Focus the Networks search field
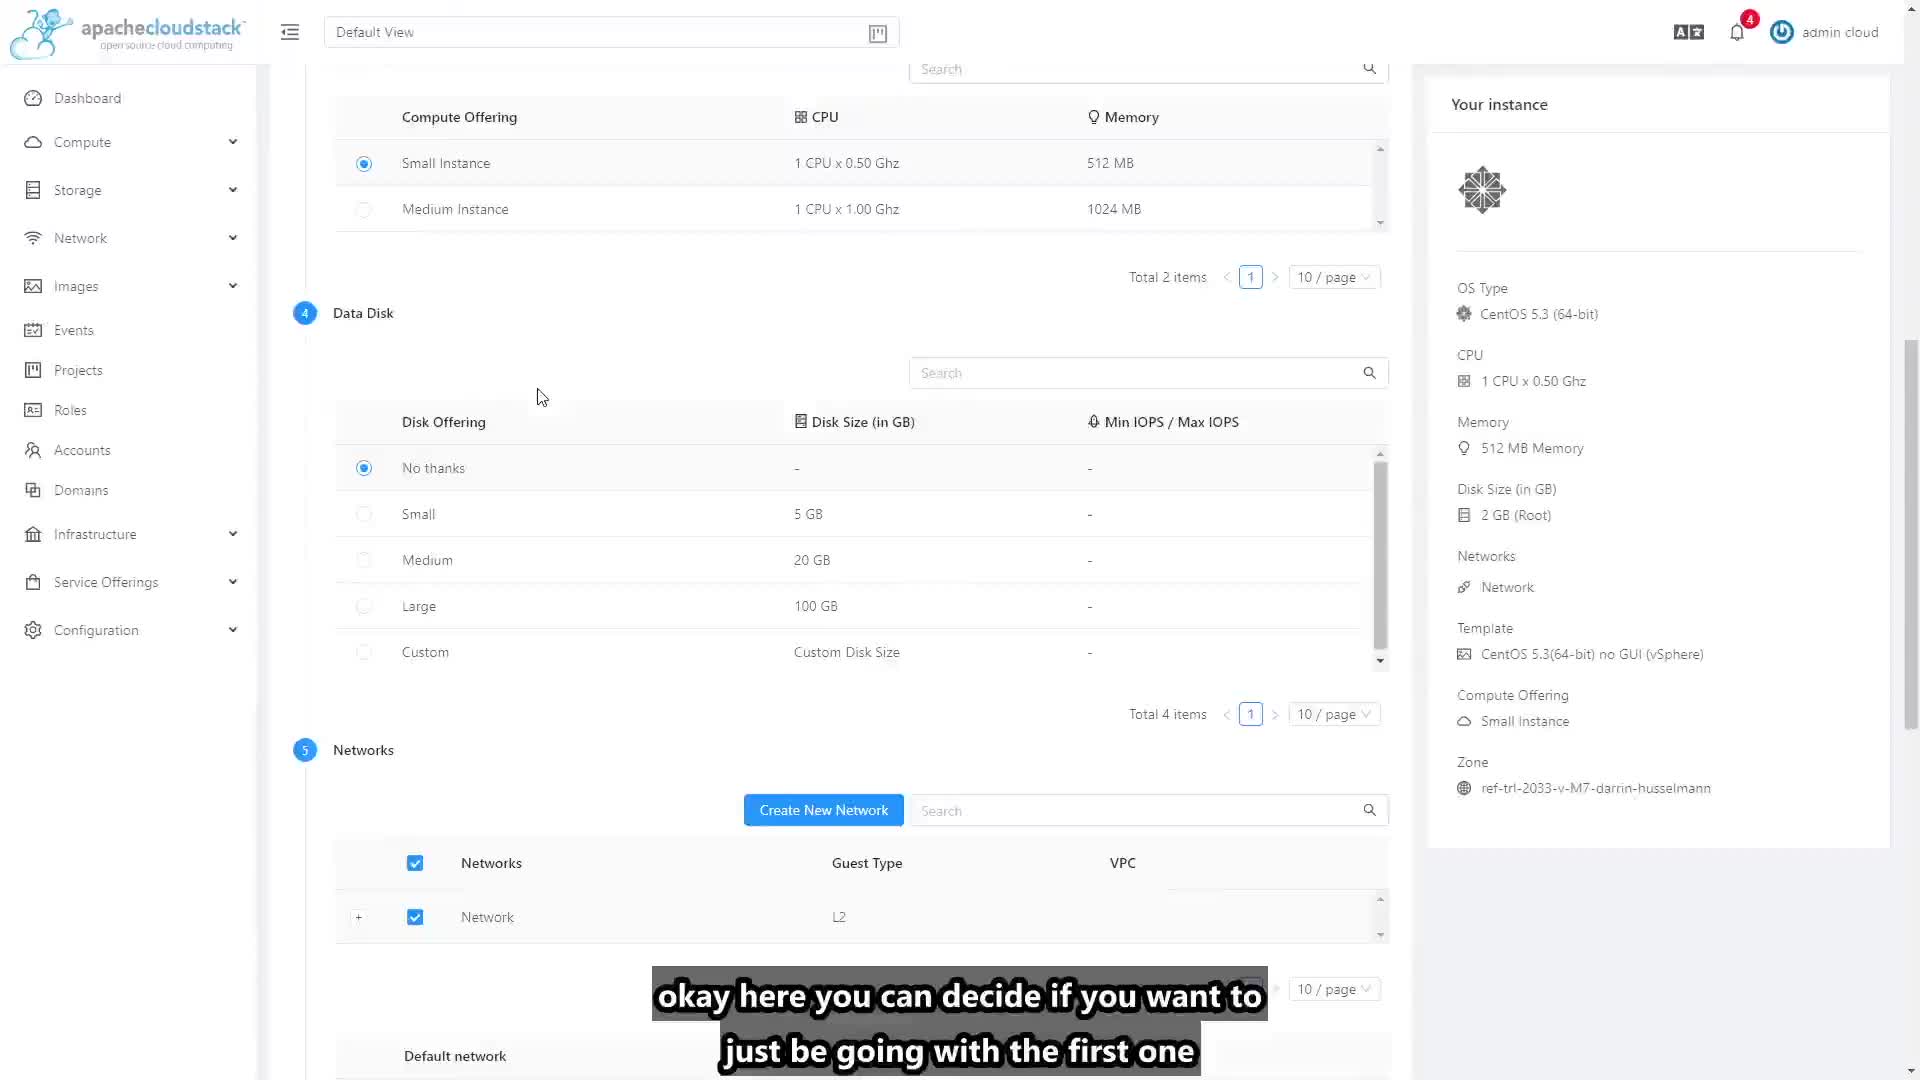 (1148, 810)
